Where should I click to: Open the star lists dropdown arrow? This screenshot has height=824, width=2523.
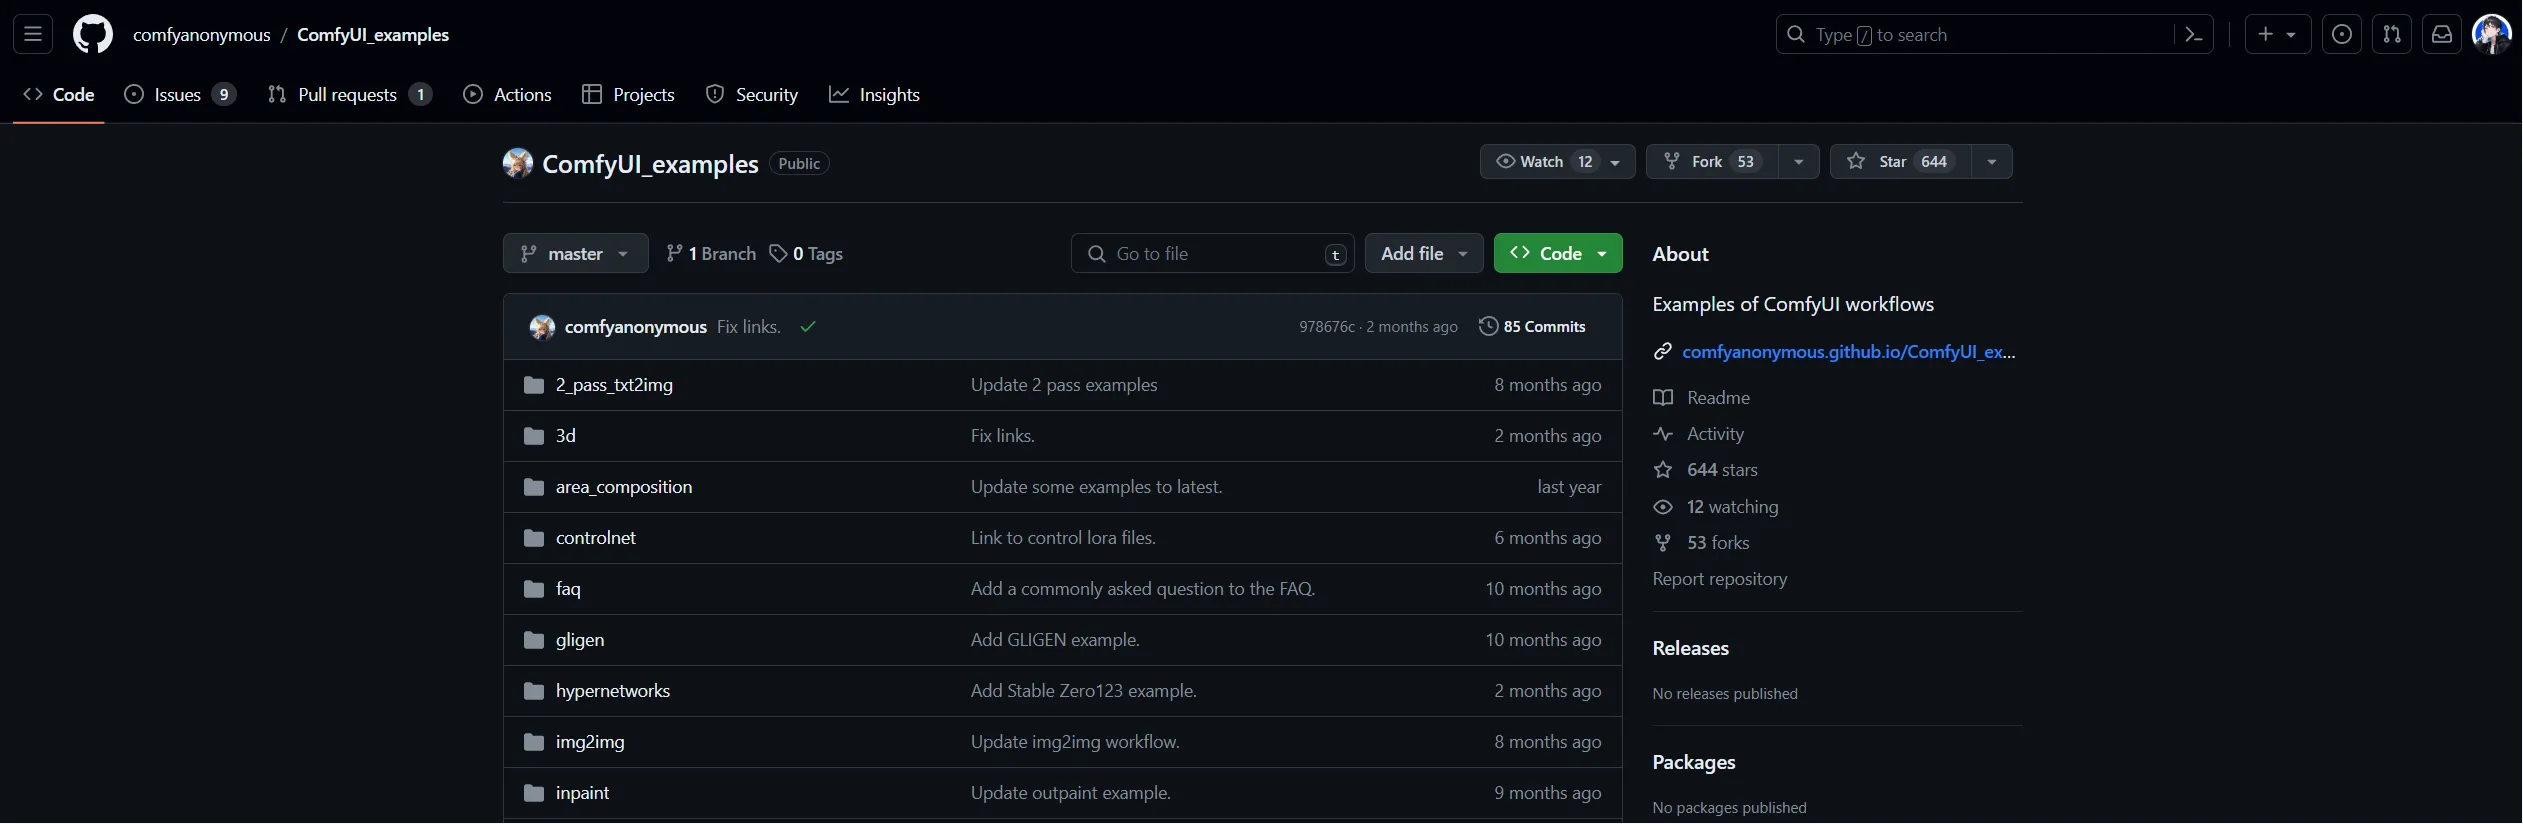coord(1991,162)
